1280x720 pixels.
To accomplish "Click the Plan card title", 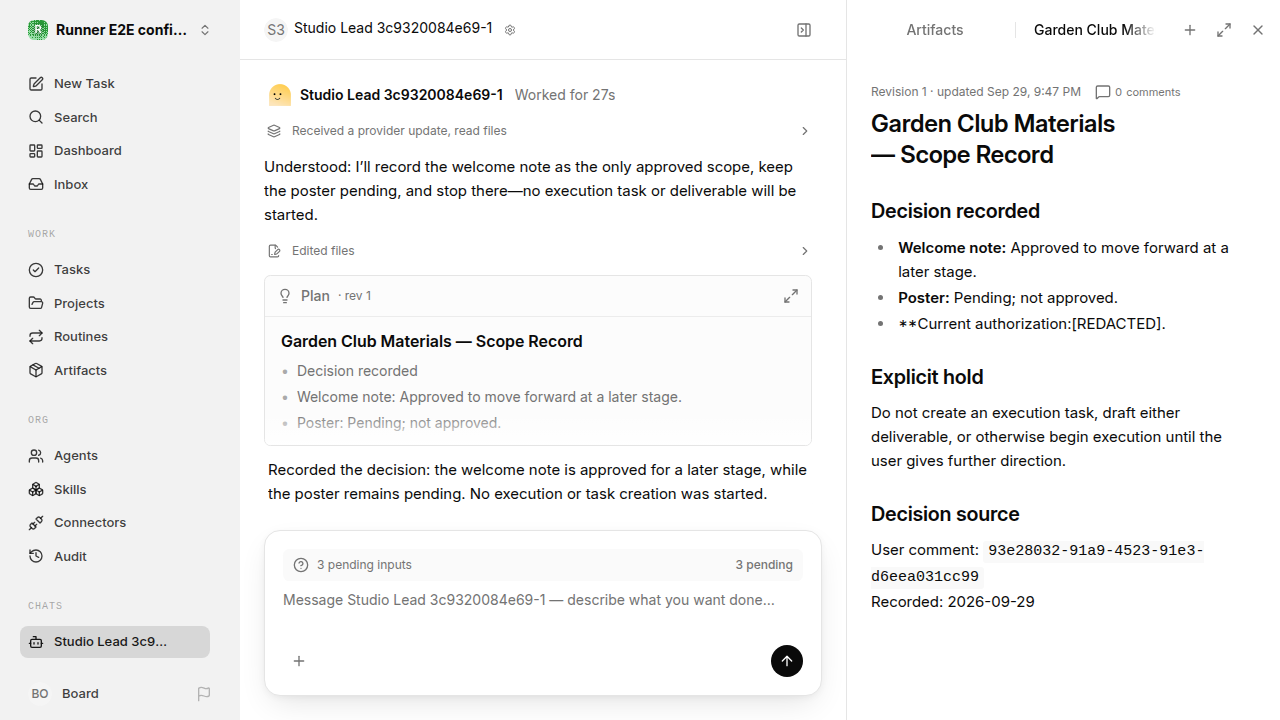I will point(432,341).
